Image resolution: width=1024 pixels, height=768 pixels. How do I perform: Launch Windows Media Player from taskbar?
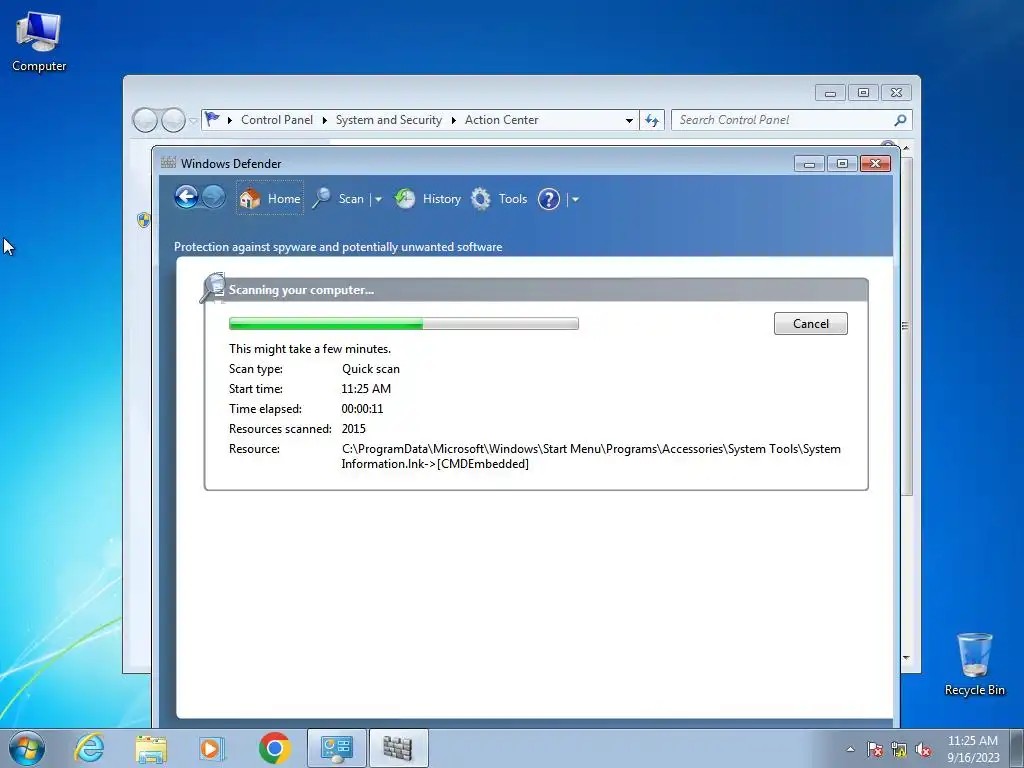[x=212, y=748]
